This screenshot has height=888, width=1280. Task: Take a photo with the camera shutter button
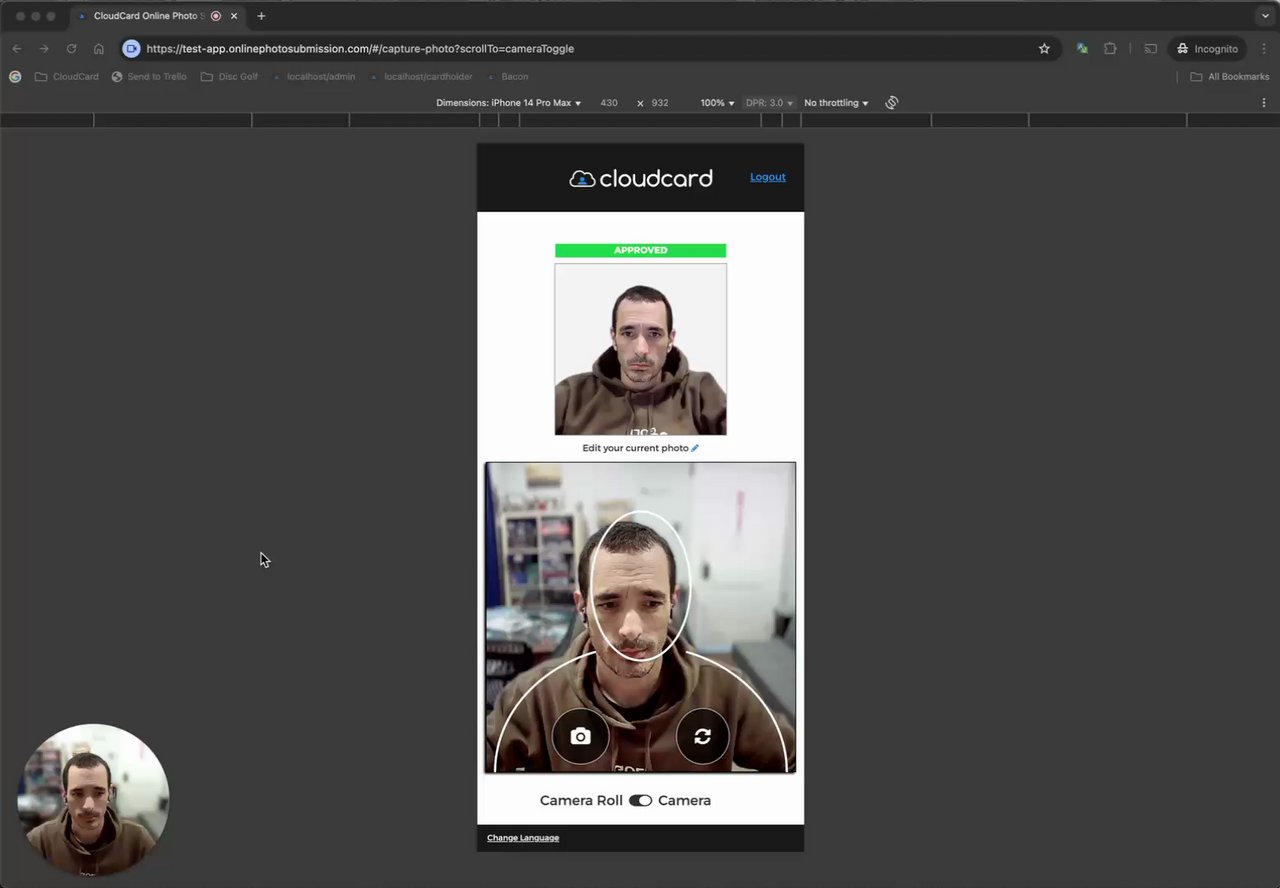click(x=580, y=737)
